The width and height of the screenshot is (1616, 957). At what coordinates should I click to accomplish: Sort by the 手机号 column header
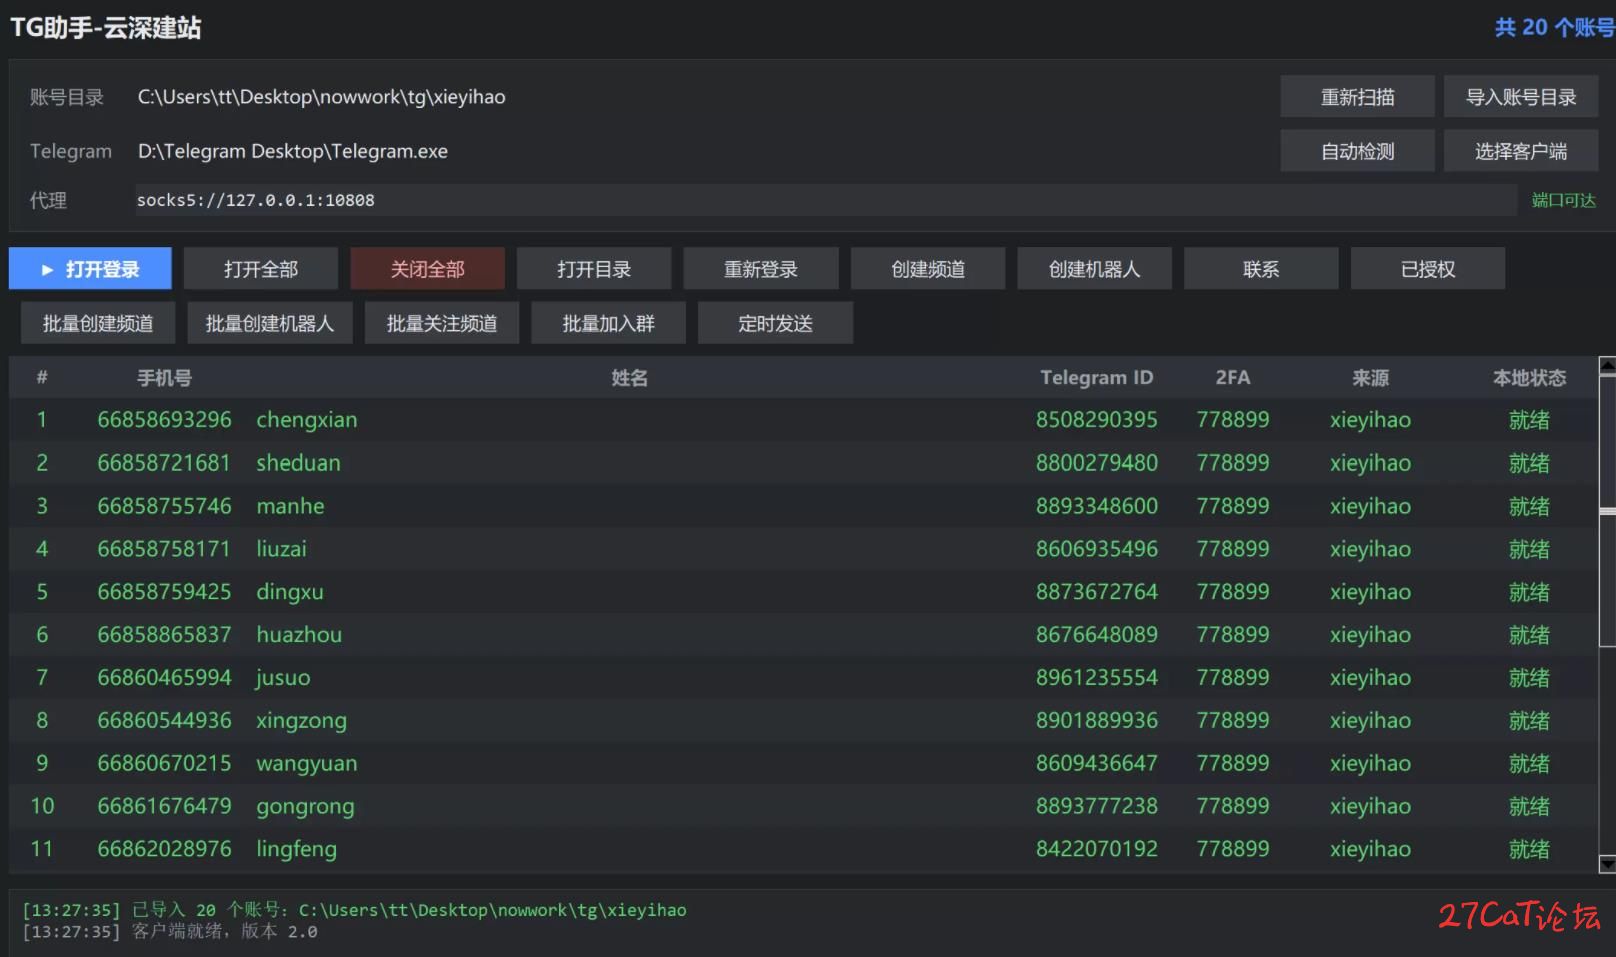click(x=164, y=378)
